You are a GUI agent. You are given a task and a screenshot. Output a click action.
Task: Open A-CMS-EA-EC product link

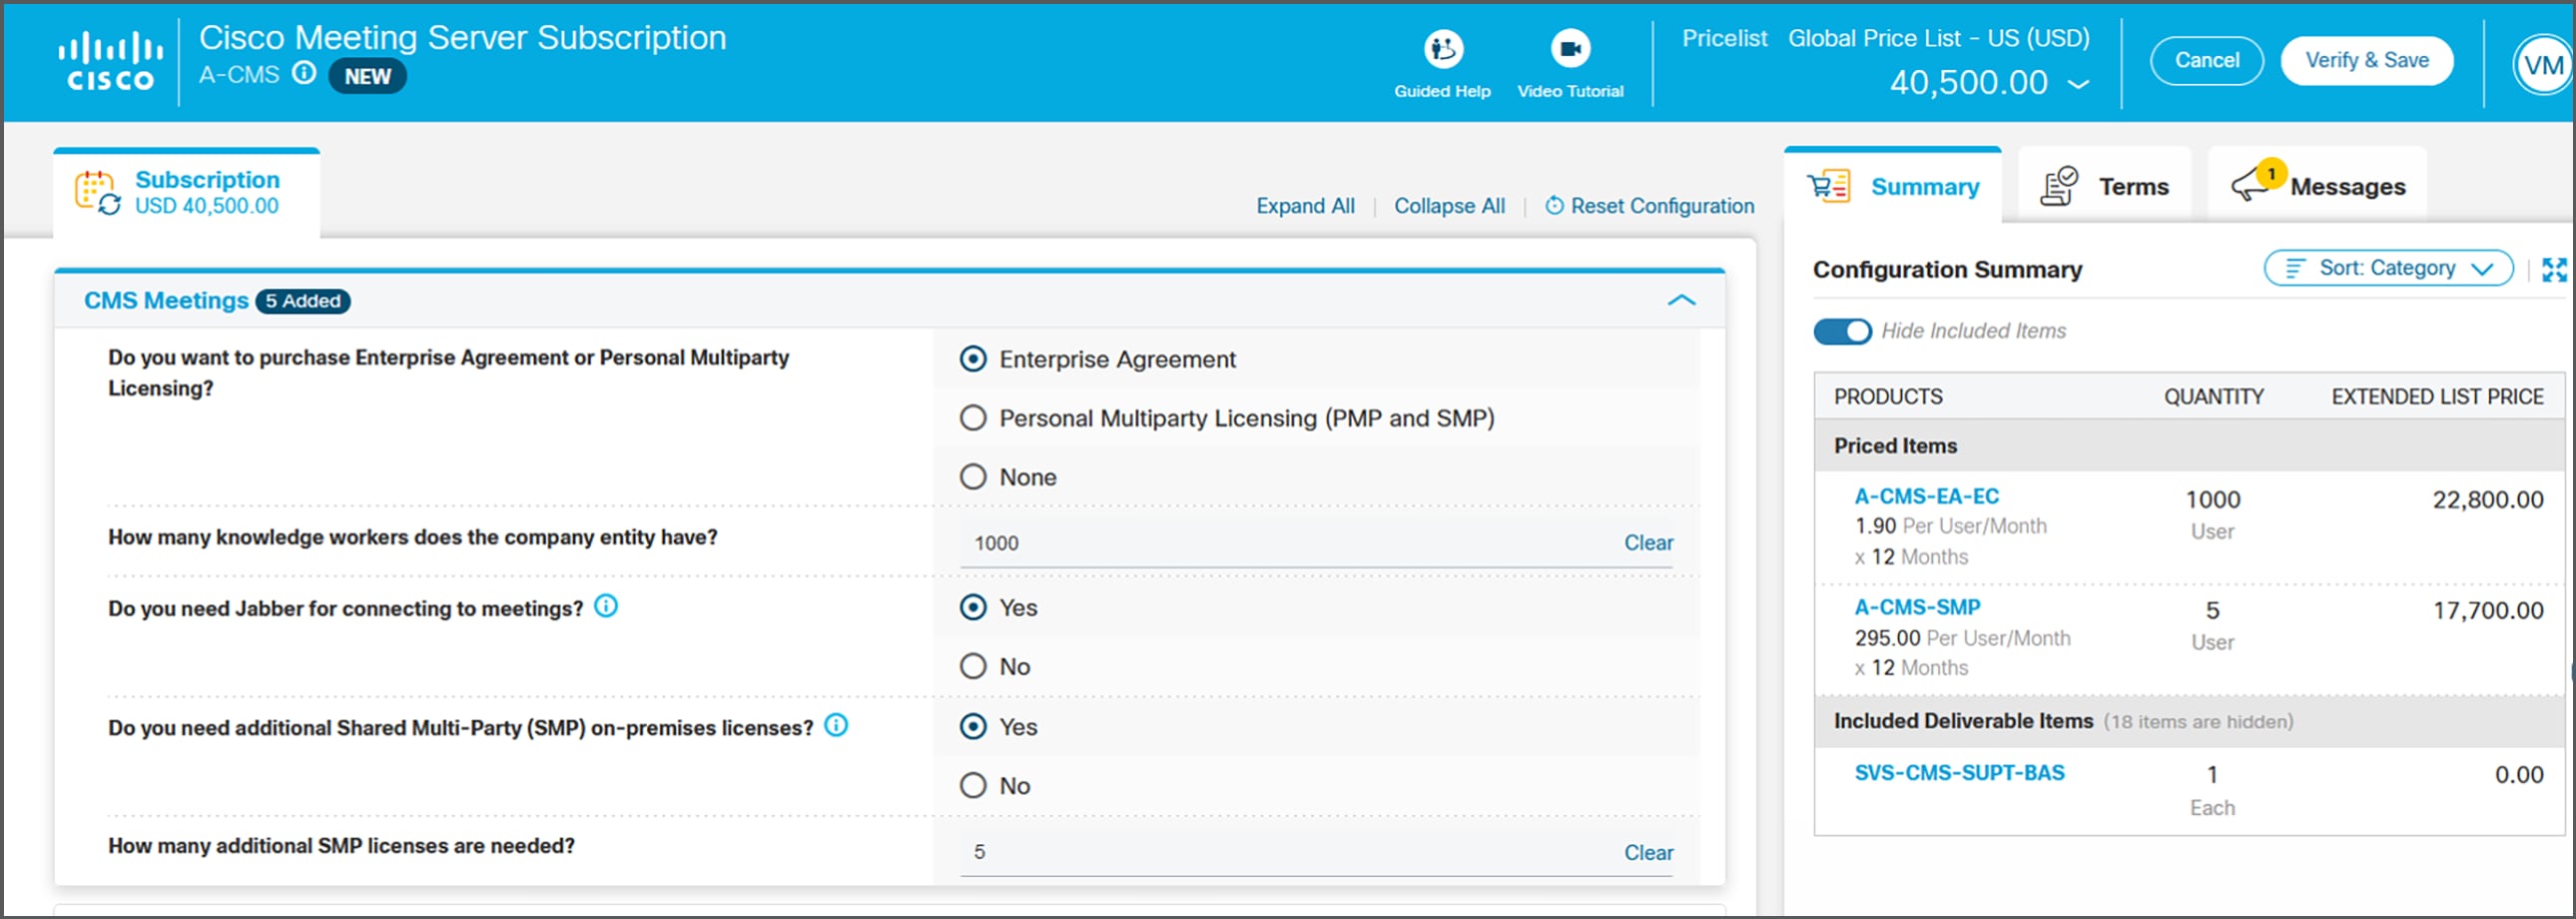(1926, 497)
